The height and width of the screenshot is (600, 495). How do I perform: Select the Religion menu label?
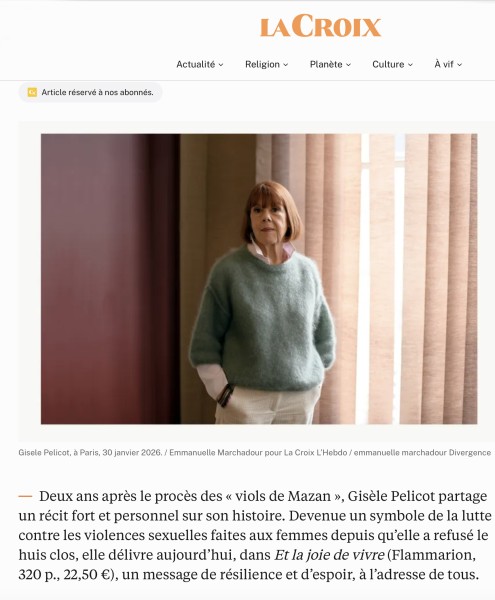[x=262, y=64]
